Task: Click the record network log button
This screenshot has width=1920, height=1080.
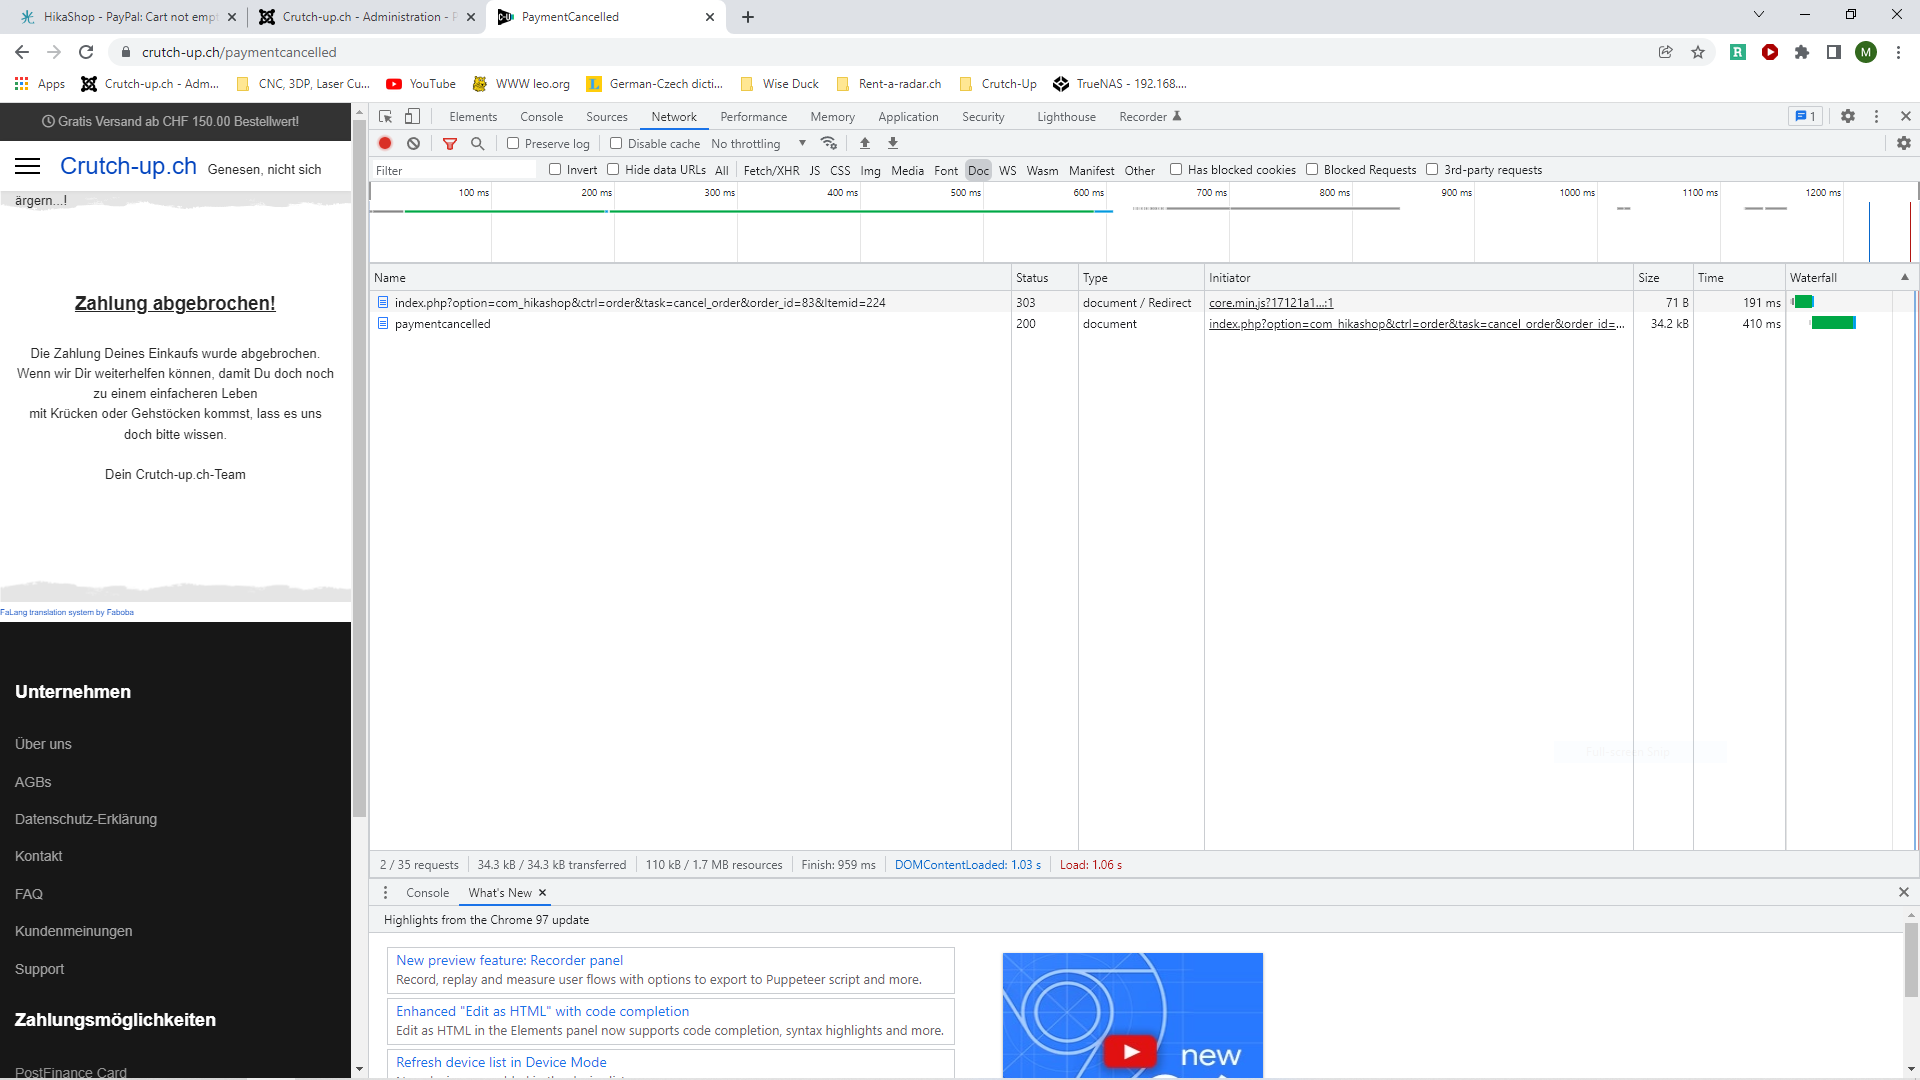Action: (385, 143)
